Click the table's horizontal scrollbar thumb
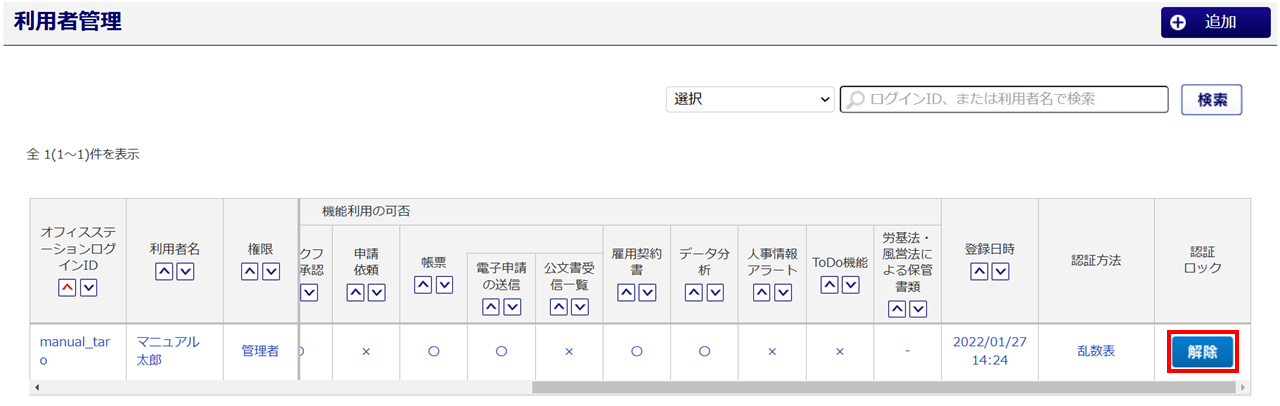The image size is (1280, 406). coord(882,387)
